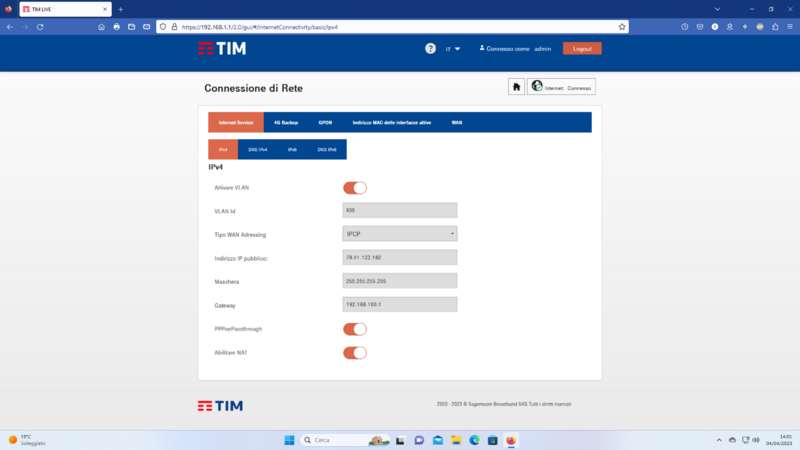This screenshot has width=800, height=450.
Task: Click the VLAN Id input field
Action: 400,211
